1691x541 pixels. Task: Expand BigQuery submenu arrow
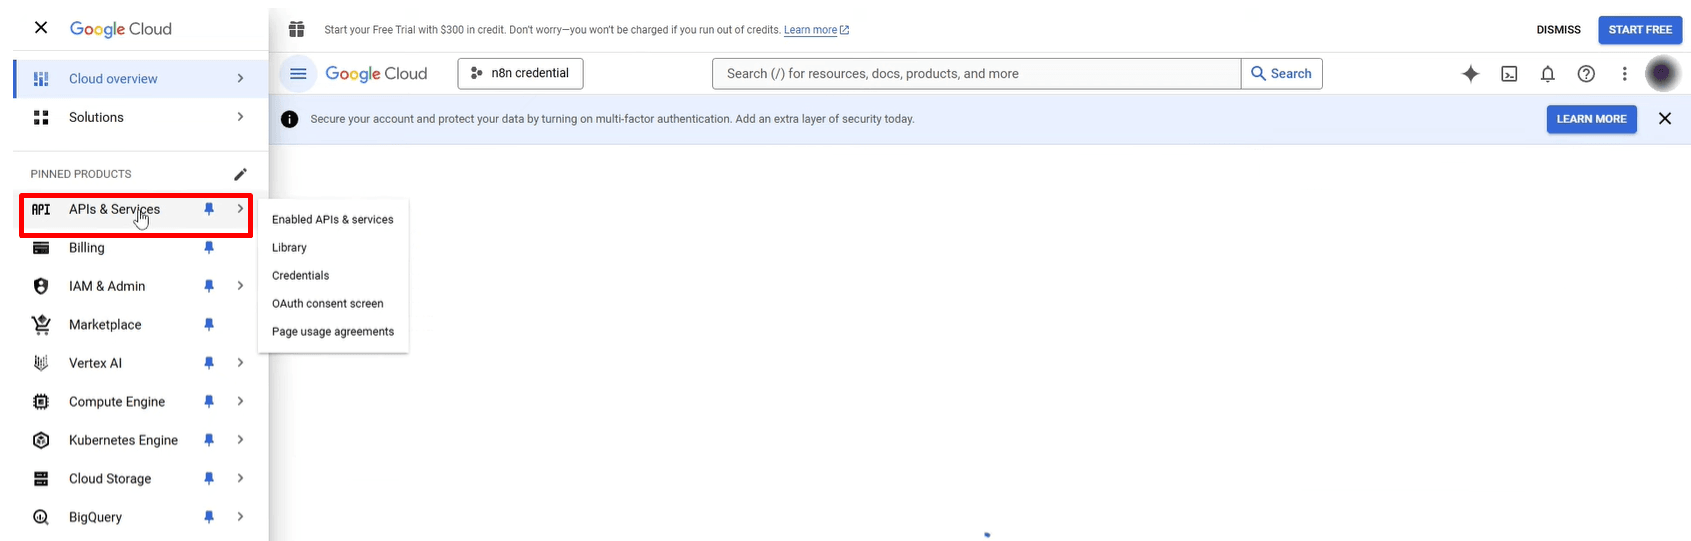pos(240,517)
